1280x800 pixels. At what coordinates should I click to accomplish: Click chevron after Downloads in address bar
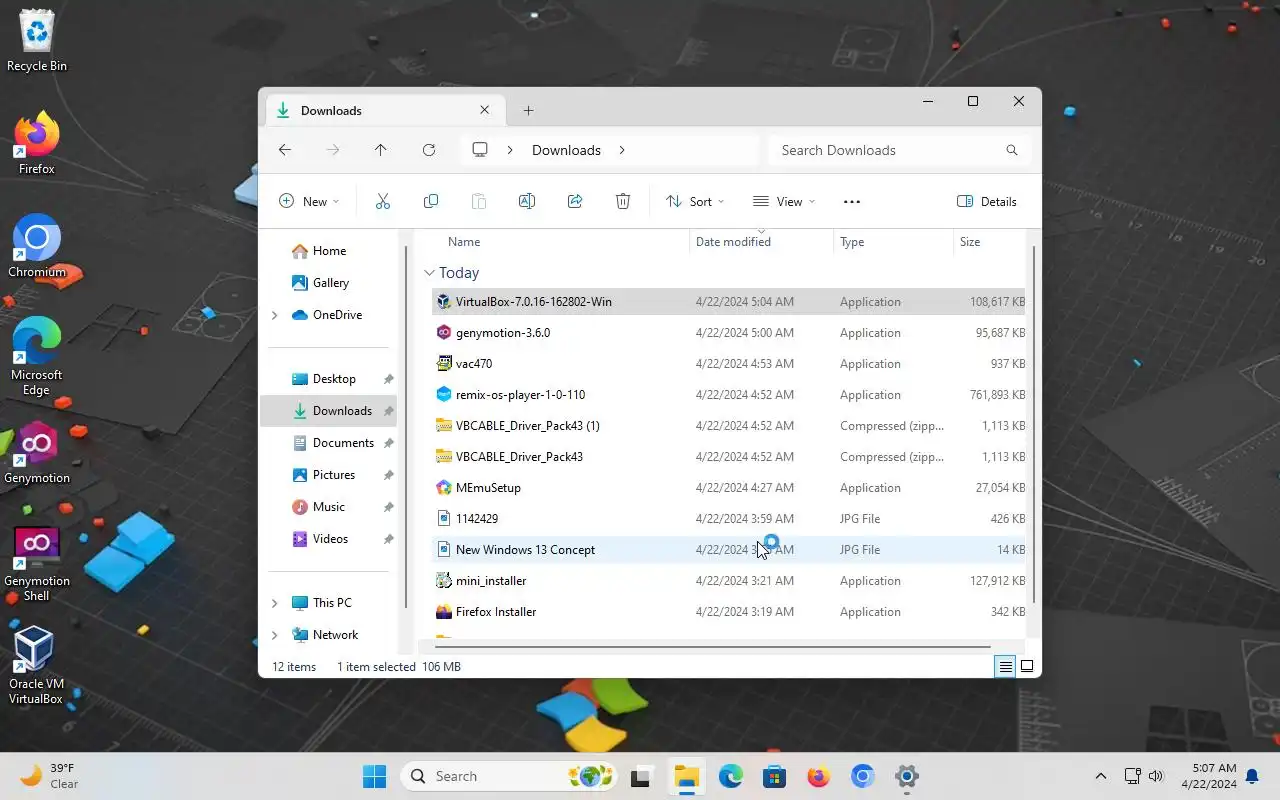[621, 150]
